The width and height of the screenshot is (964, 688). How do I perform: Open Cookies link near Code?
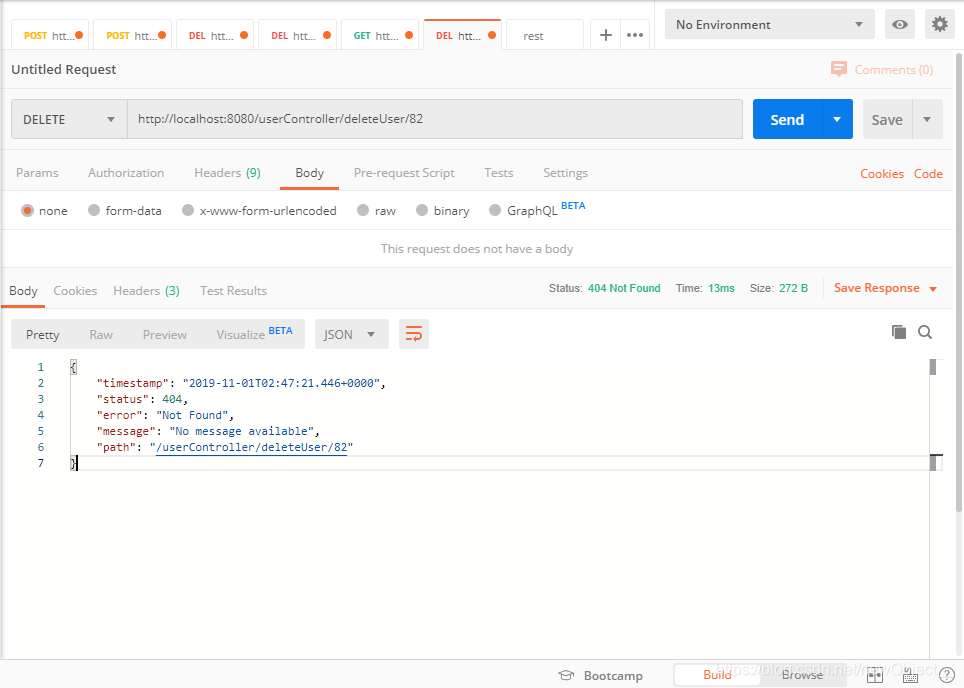(882, 173)
